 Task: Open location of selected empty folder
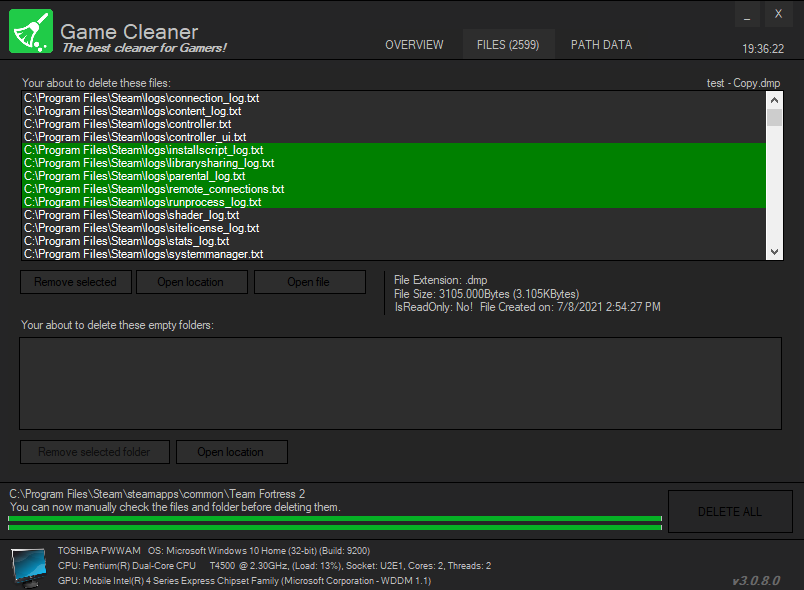click(232, 452)
